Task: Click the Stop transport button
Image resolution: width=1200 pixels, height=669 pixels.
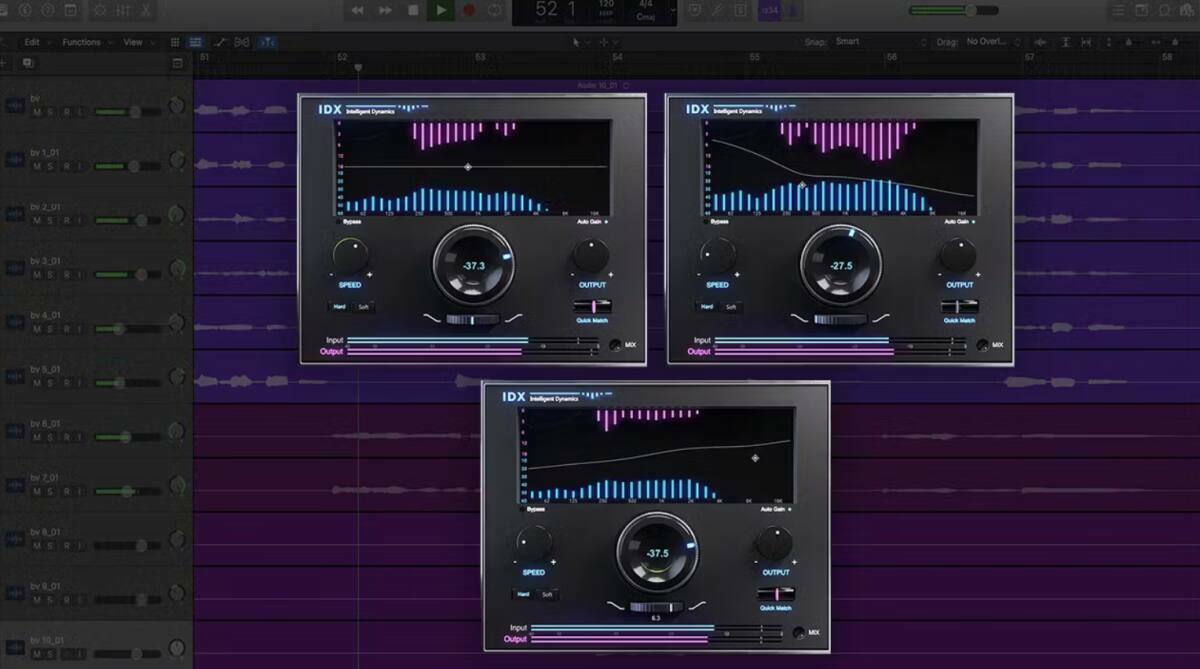Action: tap(413, 11)
